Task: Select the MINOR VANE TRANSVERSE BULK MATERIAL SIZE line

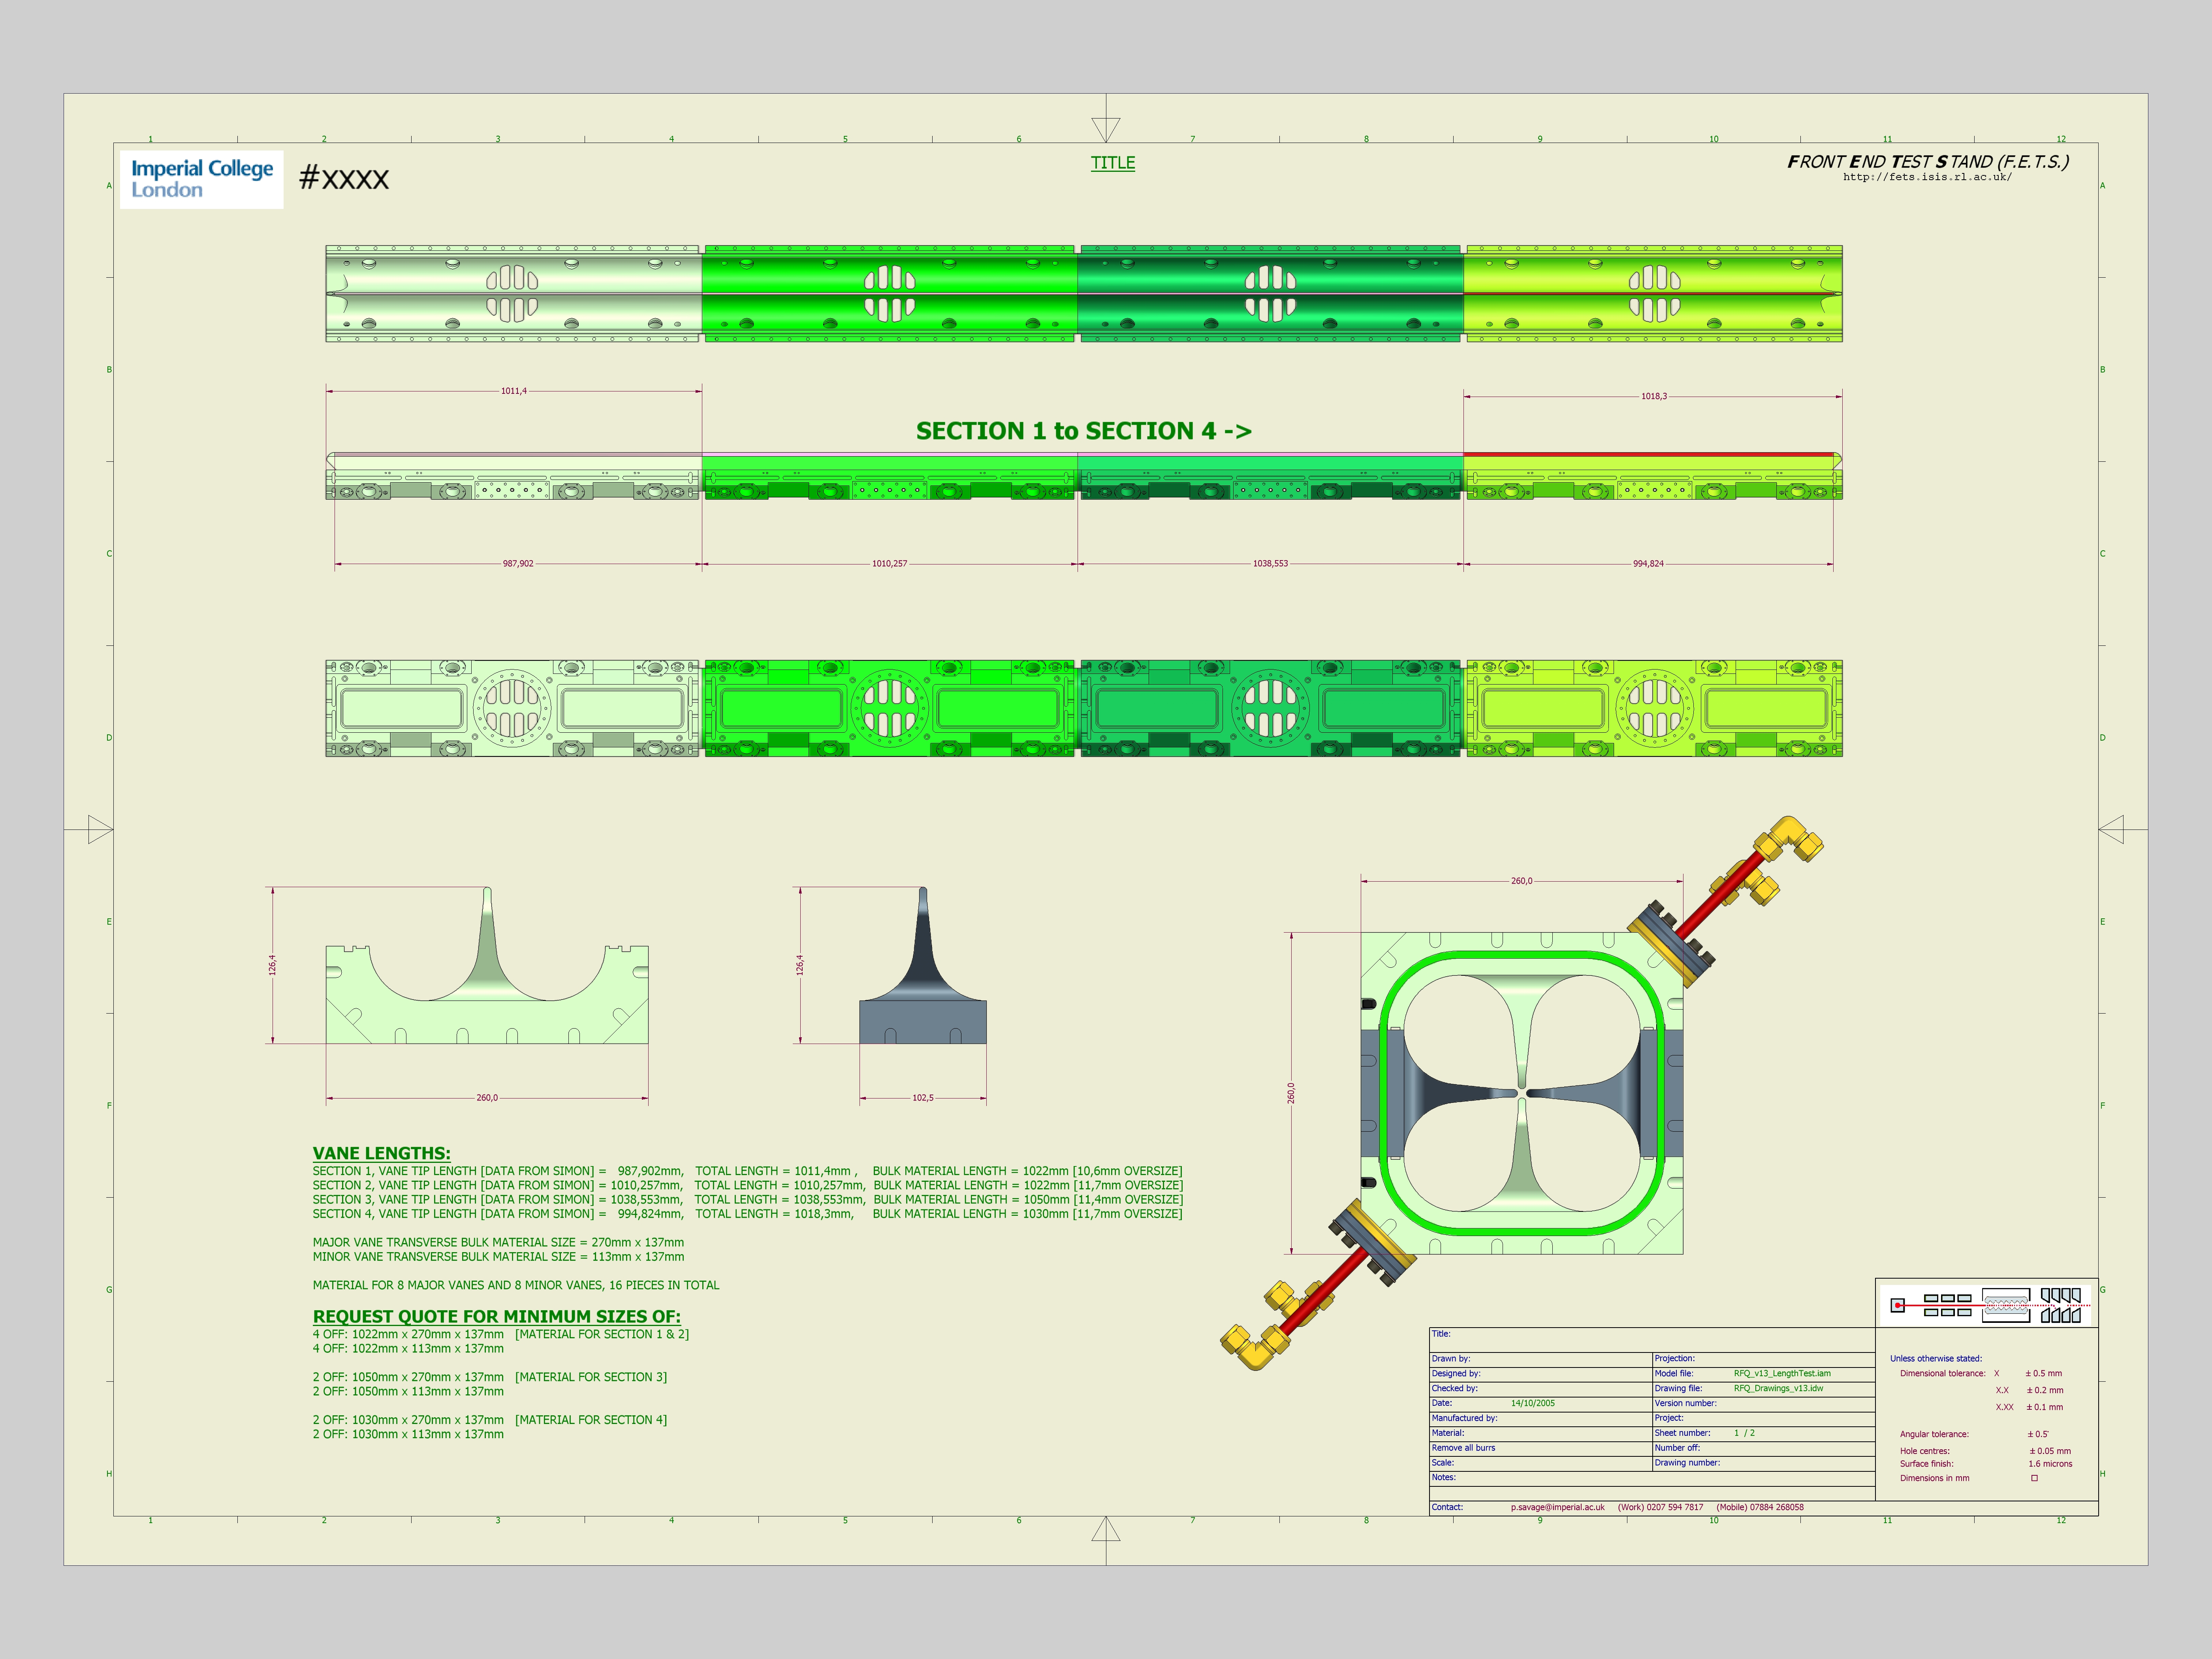Action: point(498,1257)
